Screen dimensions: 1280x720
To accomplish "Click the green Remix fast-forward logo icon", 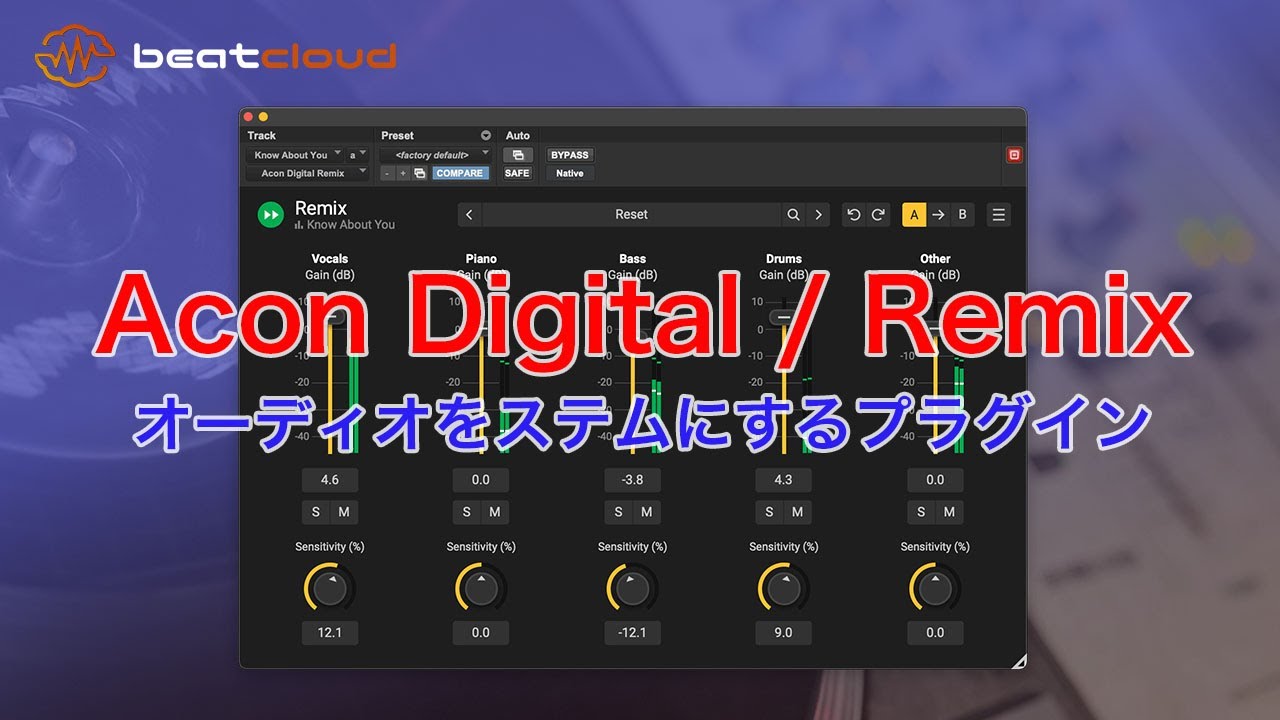I will coord(270,215).
